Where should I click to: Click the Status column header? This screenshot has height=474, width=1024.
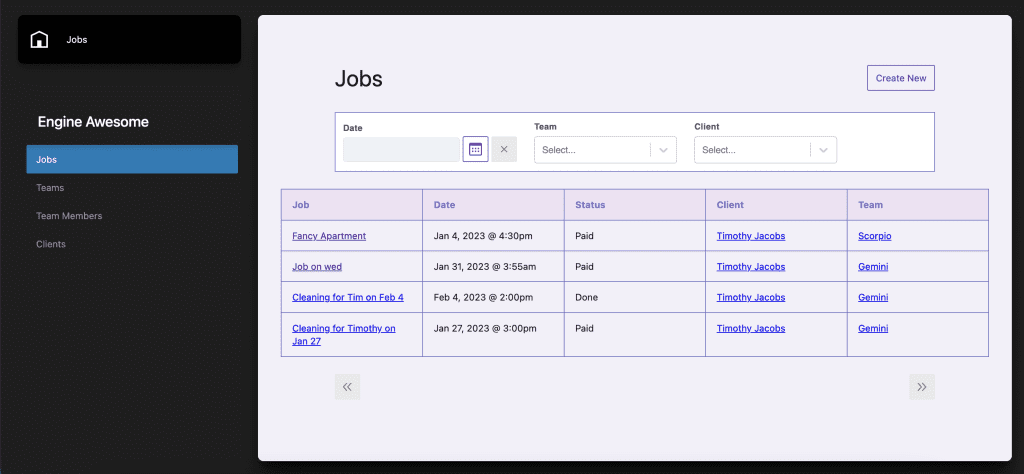590,205
